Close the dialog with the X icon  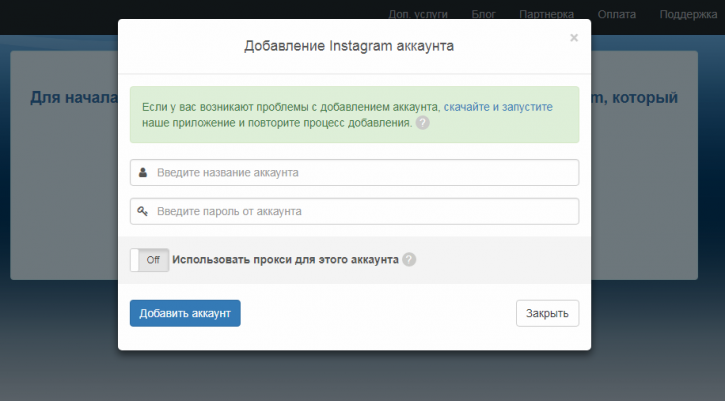coord(574,37)
